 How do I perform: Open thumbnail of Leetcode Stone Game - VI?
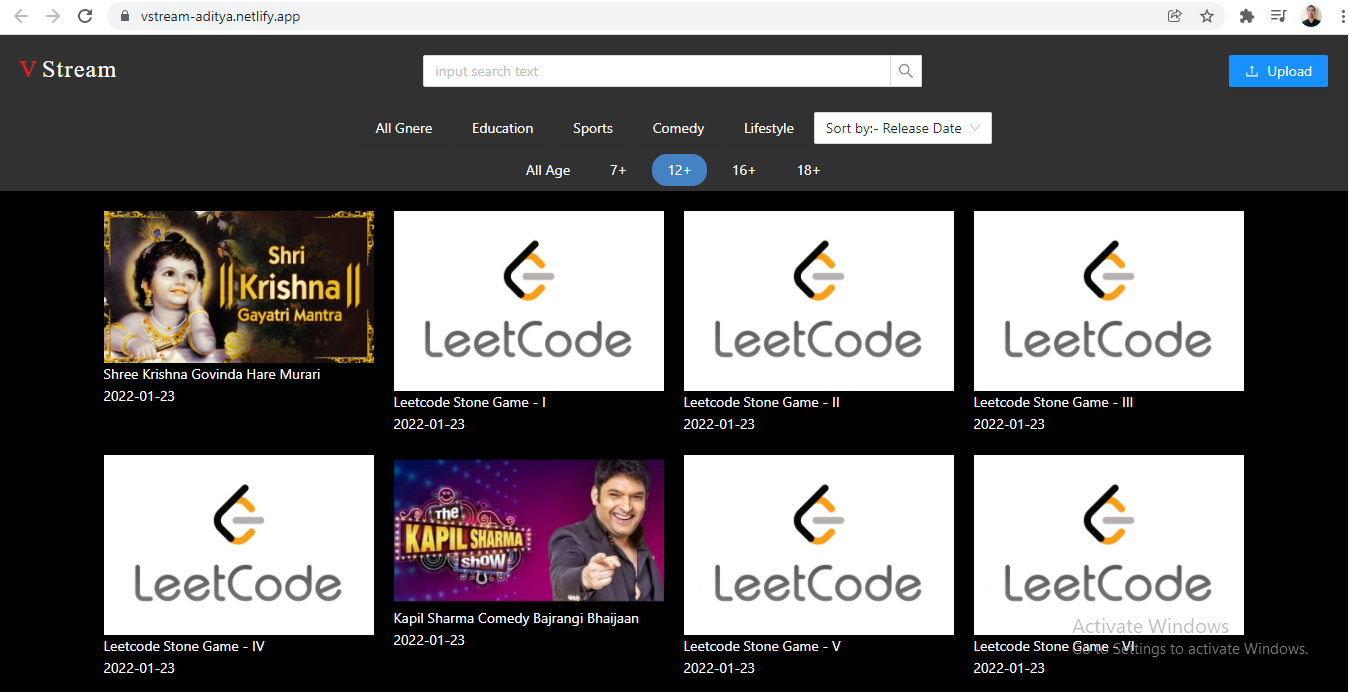[x=1109, y=545]
